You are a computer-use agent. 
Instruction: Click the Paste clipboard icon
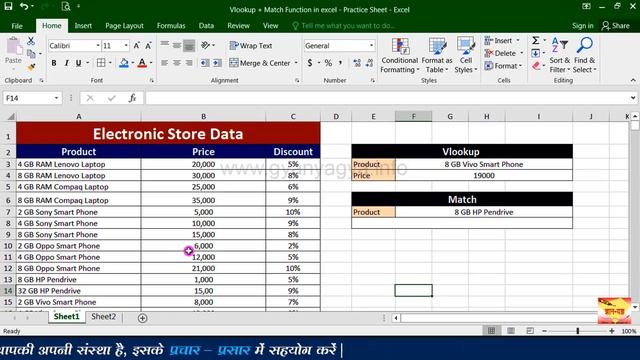(x=13, y=46)
